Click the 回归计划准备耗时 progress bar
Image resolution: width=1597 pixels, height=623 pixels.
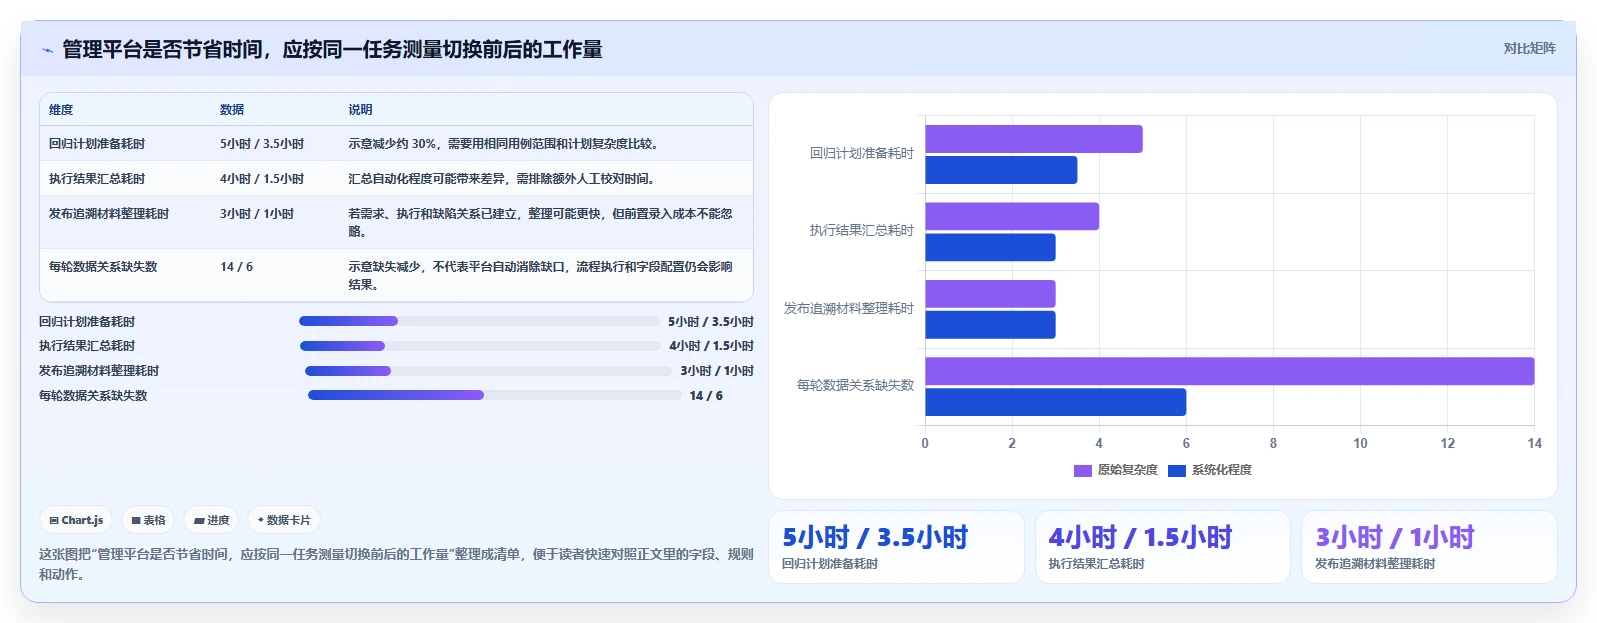coord(479,321)
